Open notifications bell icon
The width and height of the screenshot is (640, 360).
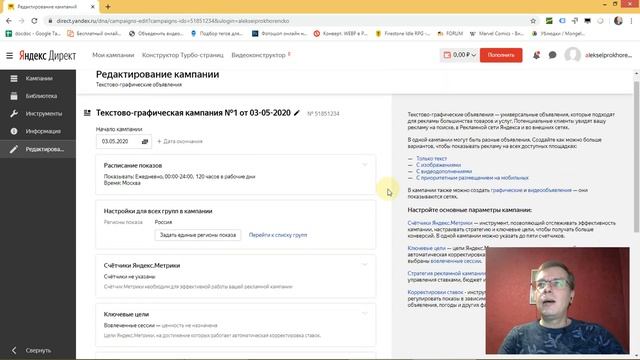pyautogui.click(x=536, y=55)
